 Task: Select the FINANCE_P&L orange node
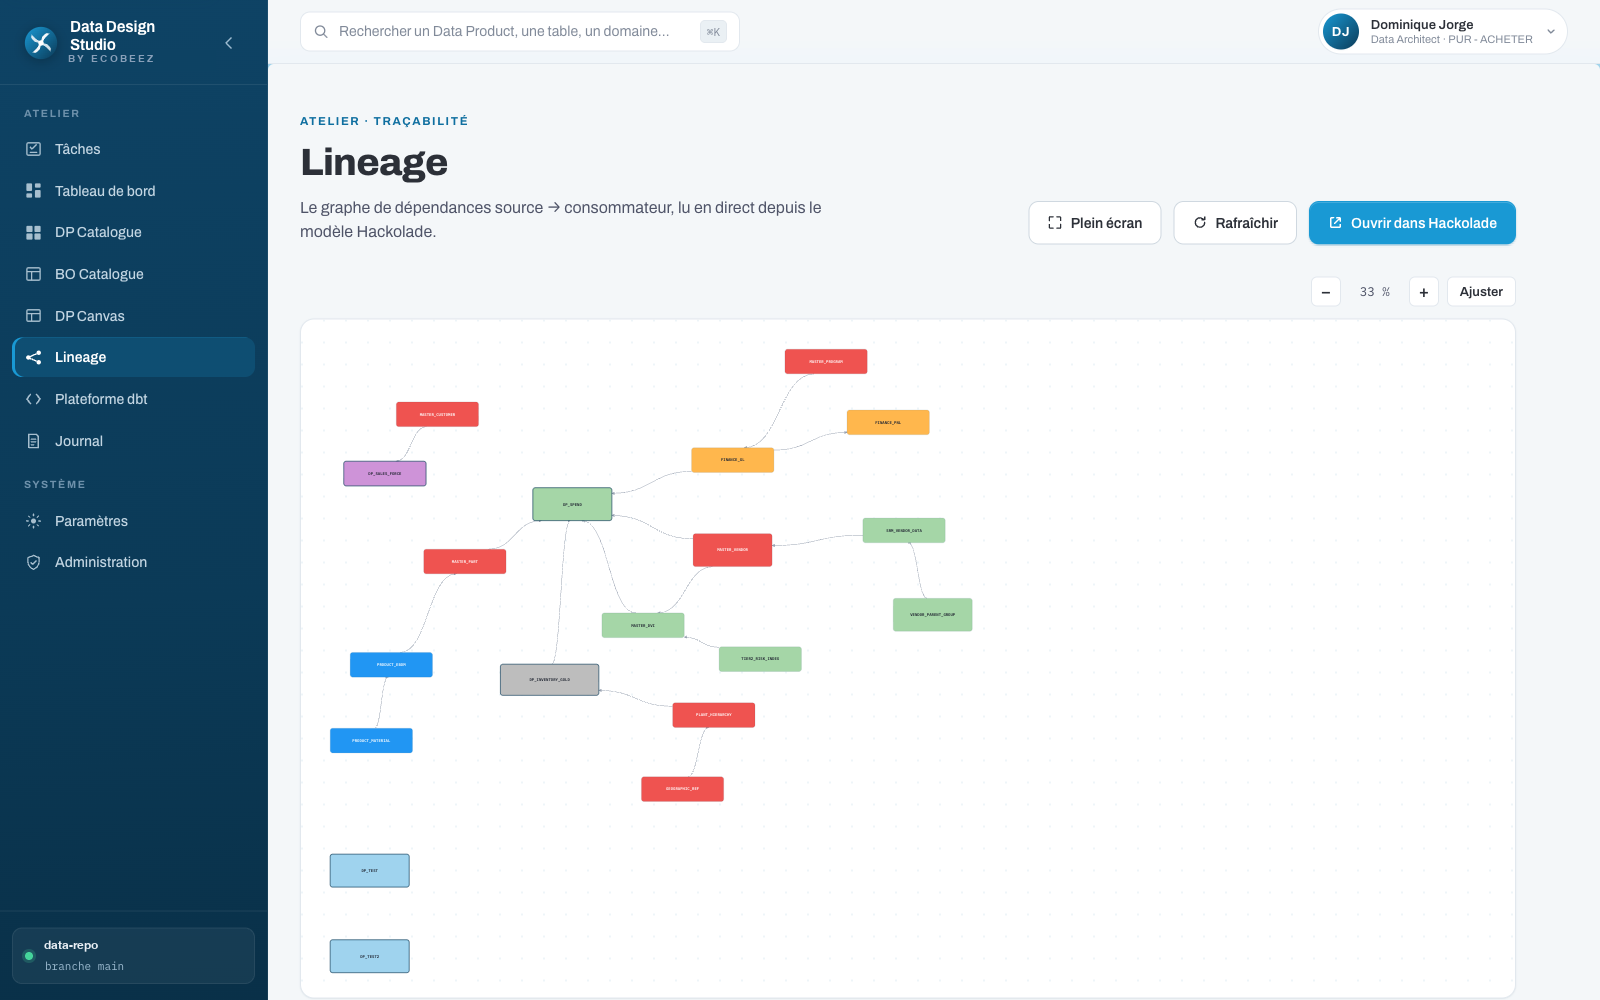888,422
